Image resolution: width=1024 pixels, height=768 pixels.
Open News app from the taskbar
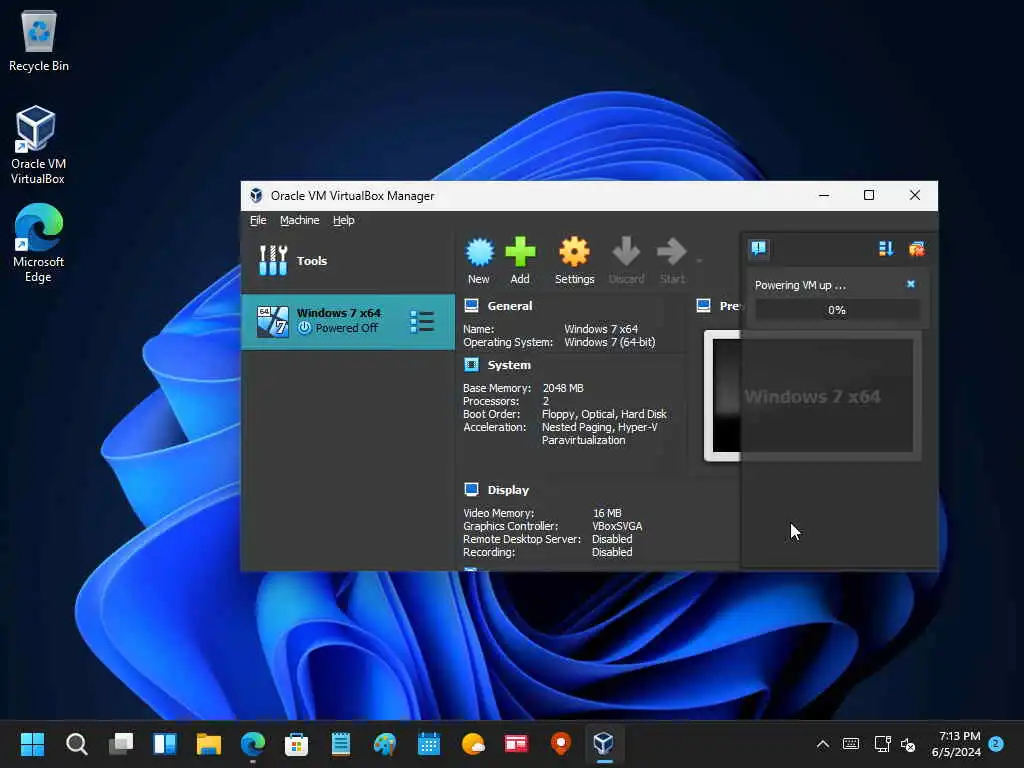tap(516, 744)
